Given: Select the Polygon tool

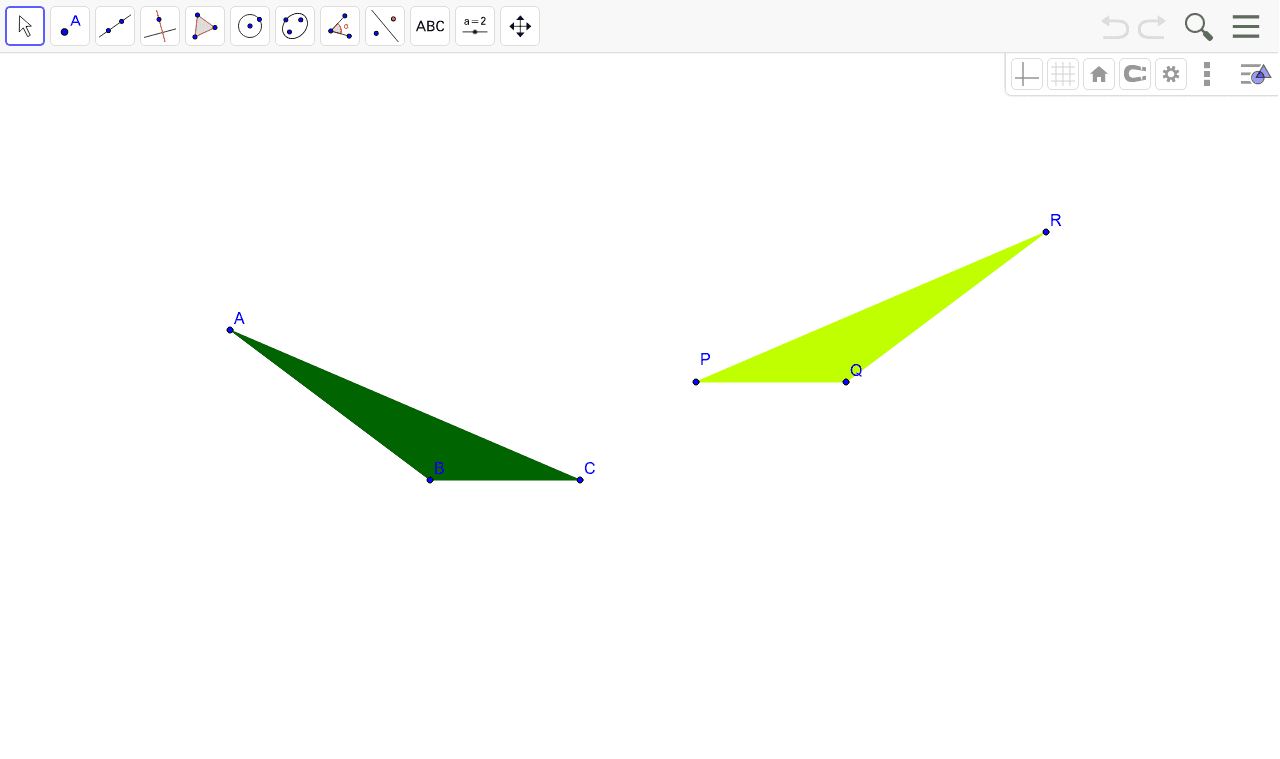Looking at the screenshot, I should pos(205,26).
